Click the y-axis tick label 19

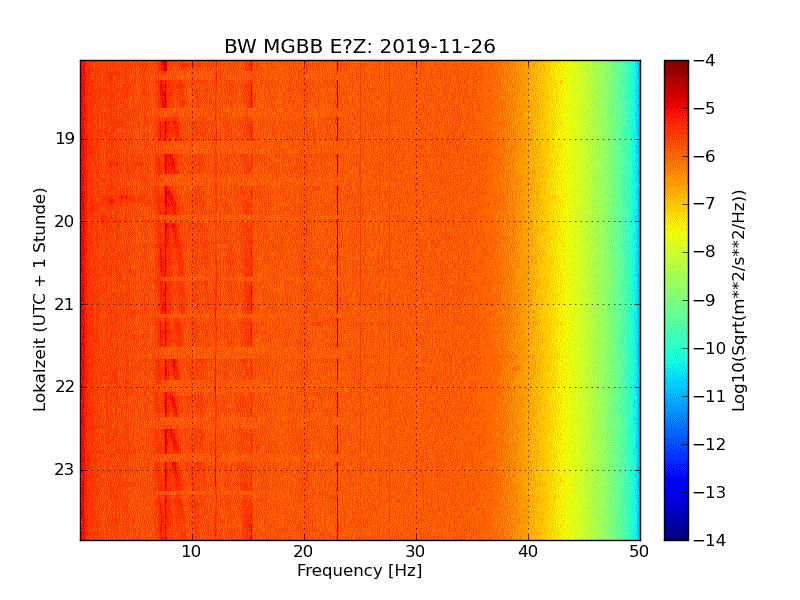pos(65,139)
